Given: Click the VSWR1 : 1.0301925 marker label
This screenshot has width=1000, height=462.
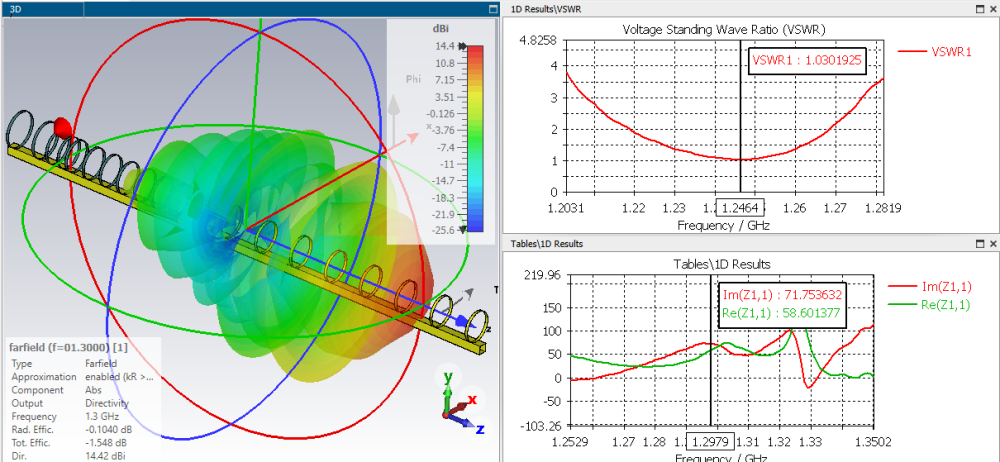Looking at the screenshot, I should 807,61.
